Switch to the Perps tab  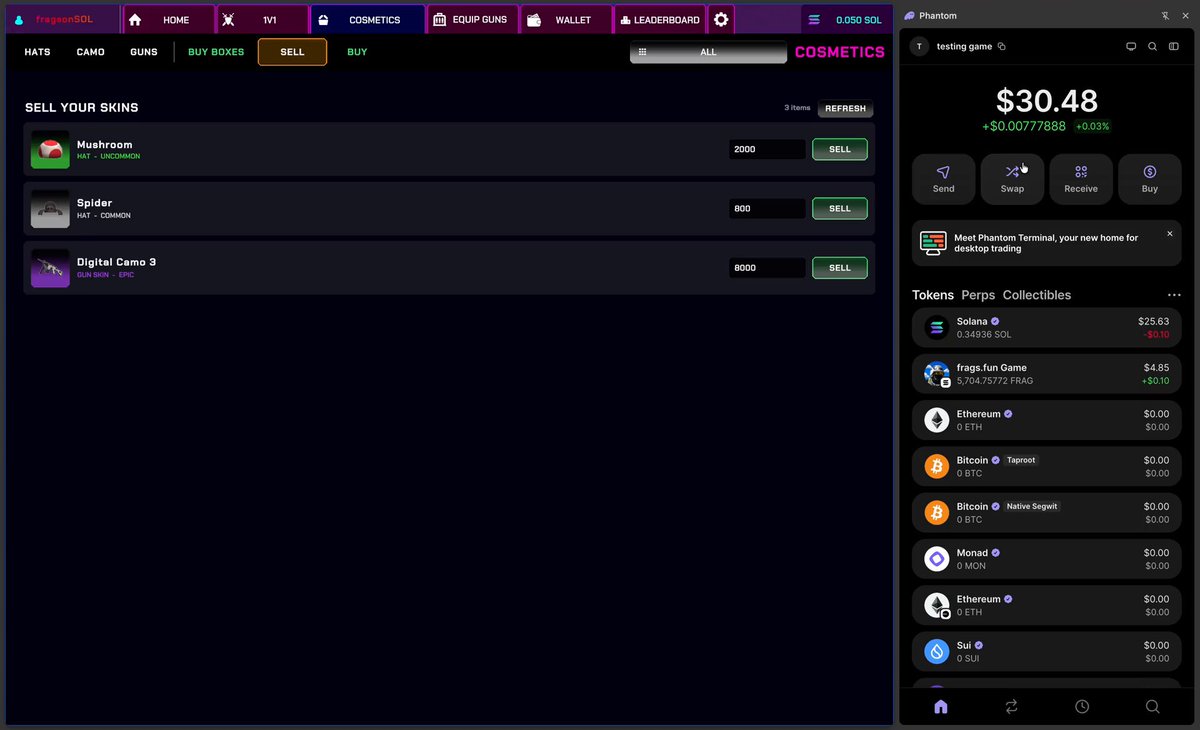tap(978, 295)
